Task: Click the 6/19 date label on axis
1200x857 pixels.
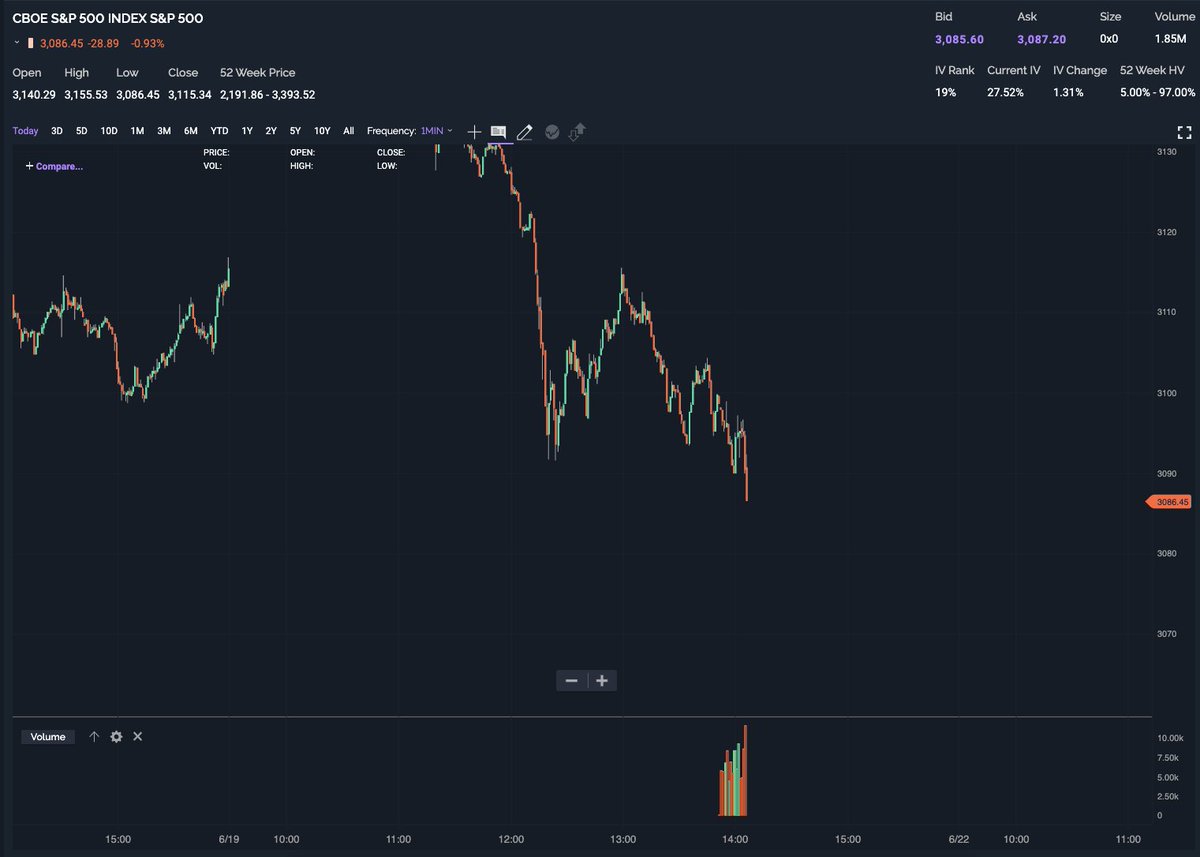Action: 229,838
